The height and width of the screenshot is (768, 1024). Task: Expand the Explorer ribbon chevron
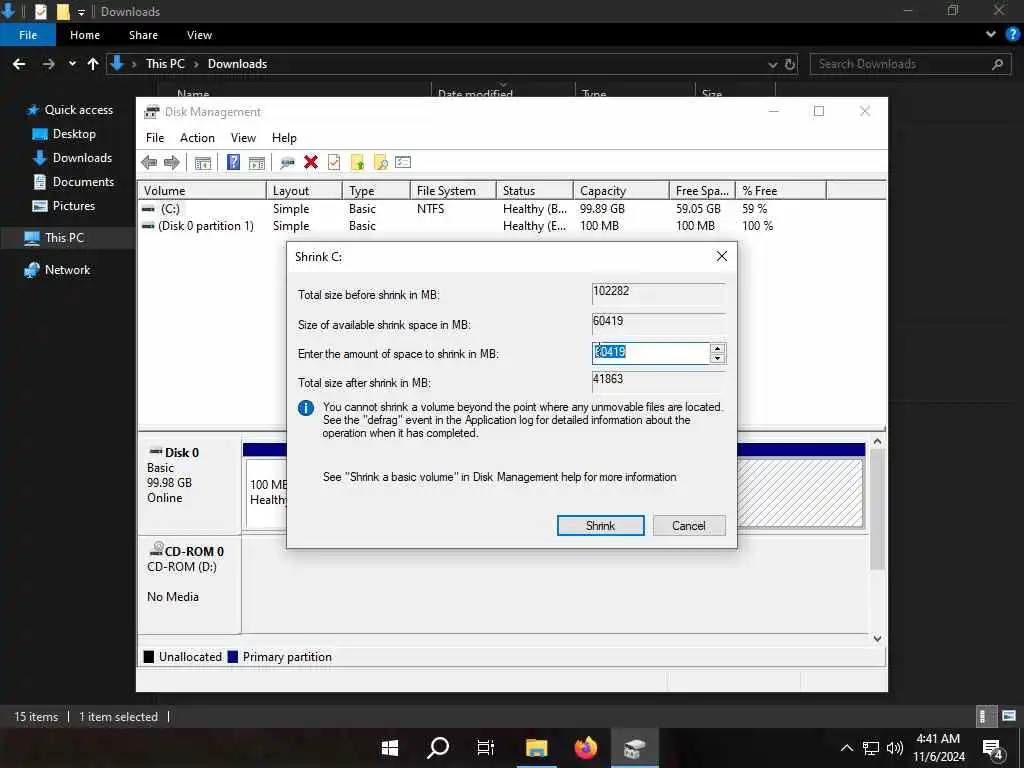click(991, 35)
